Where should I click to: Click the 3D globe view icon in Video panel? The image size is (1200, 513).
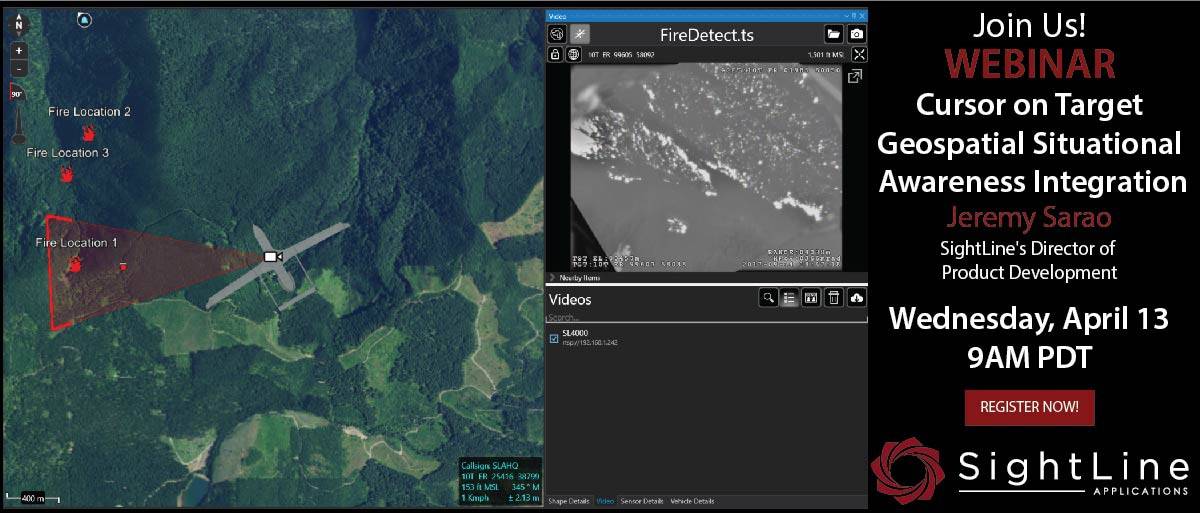[x=558, y=34]
